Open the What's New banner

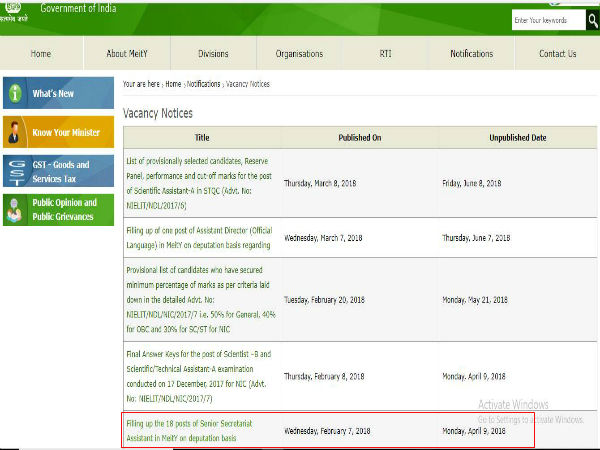(59, 93)
